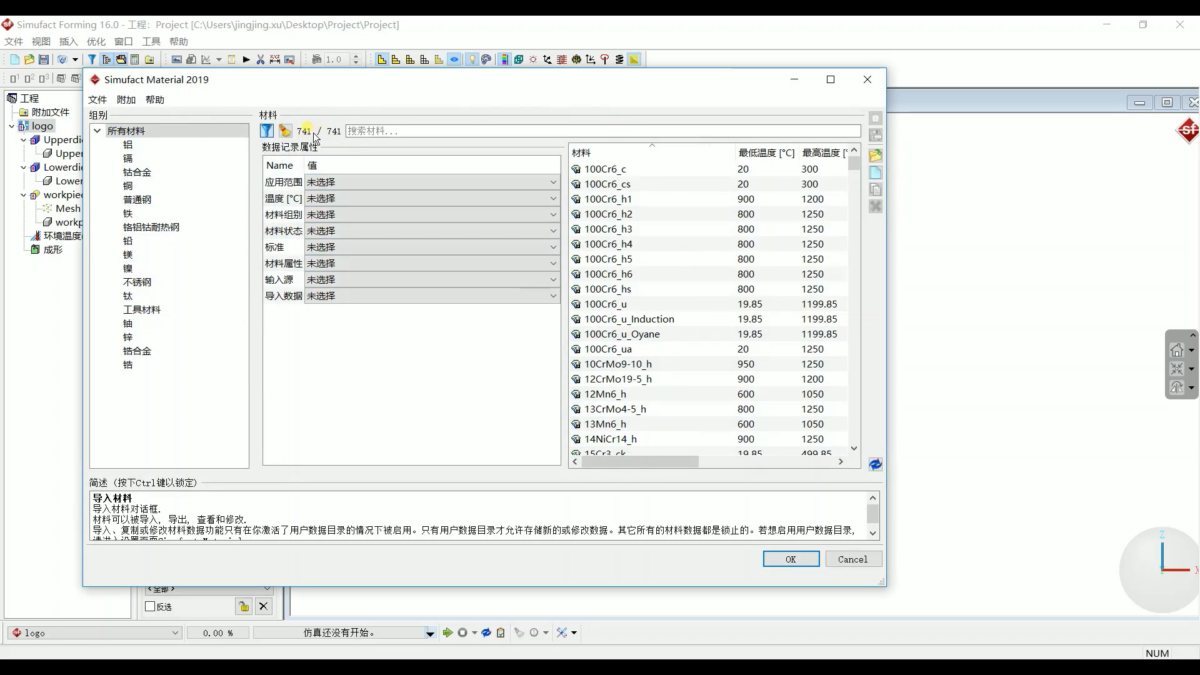1200x675 pixels.
Task: Open the 输入源 dropdown
Action: (431, 280)
